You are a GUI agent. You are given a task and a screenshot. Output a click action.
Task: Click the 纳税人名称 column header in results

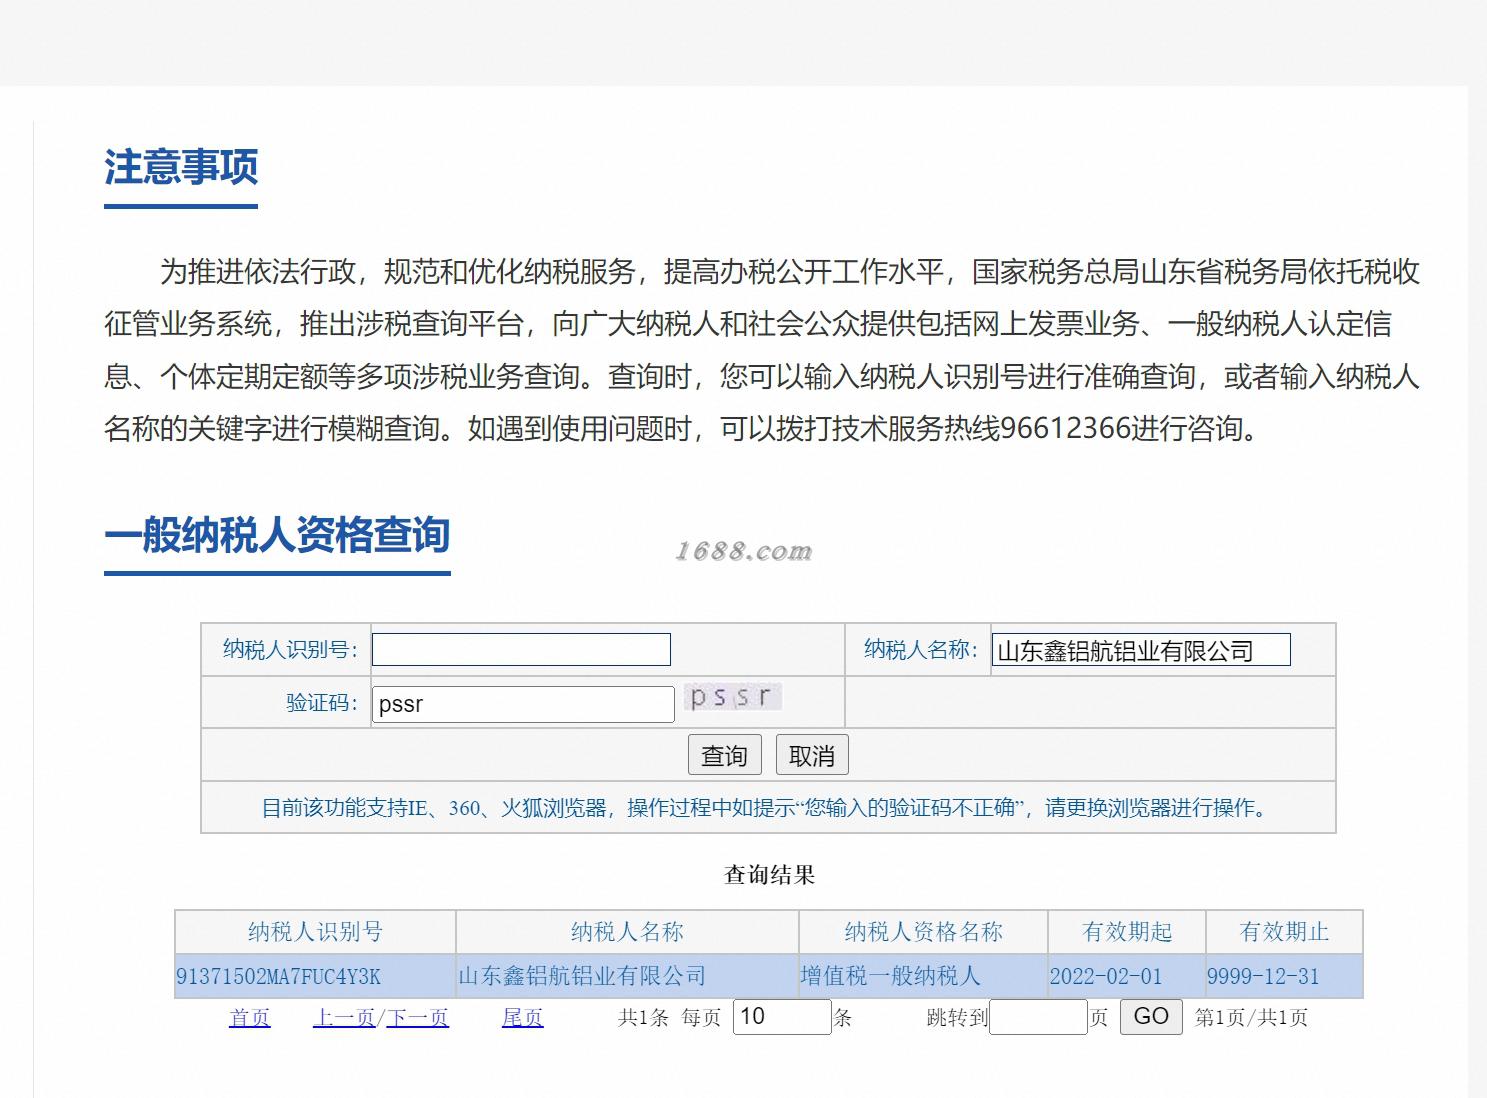click(627, 932)
